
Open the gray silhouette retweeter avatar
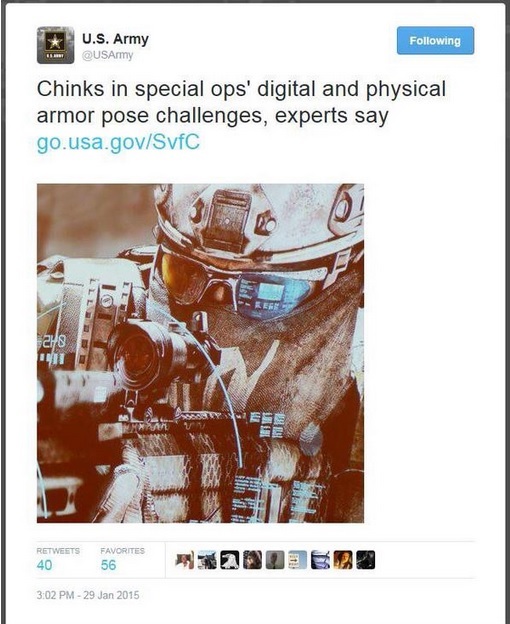click(x=275, y=560)
